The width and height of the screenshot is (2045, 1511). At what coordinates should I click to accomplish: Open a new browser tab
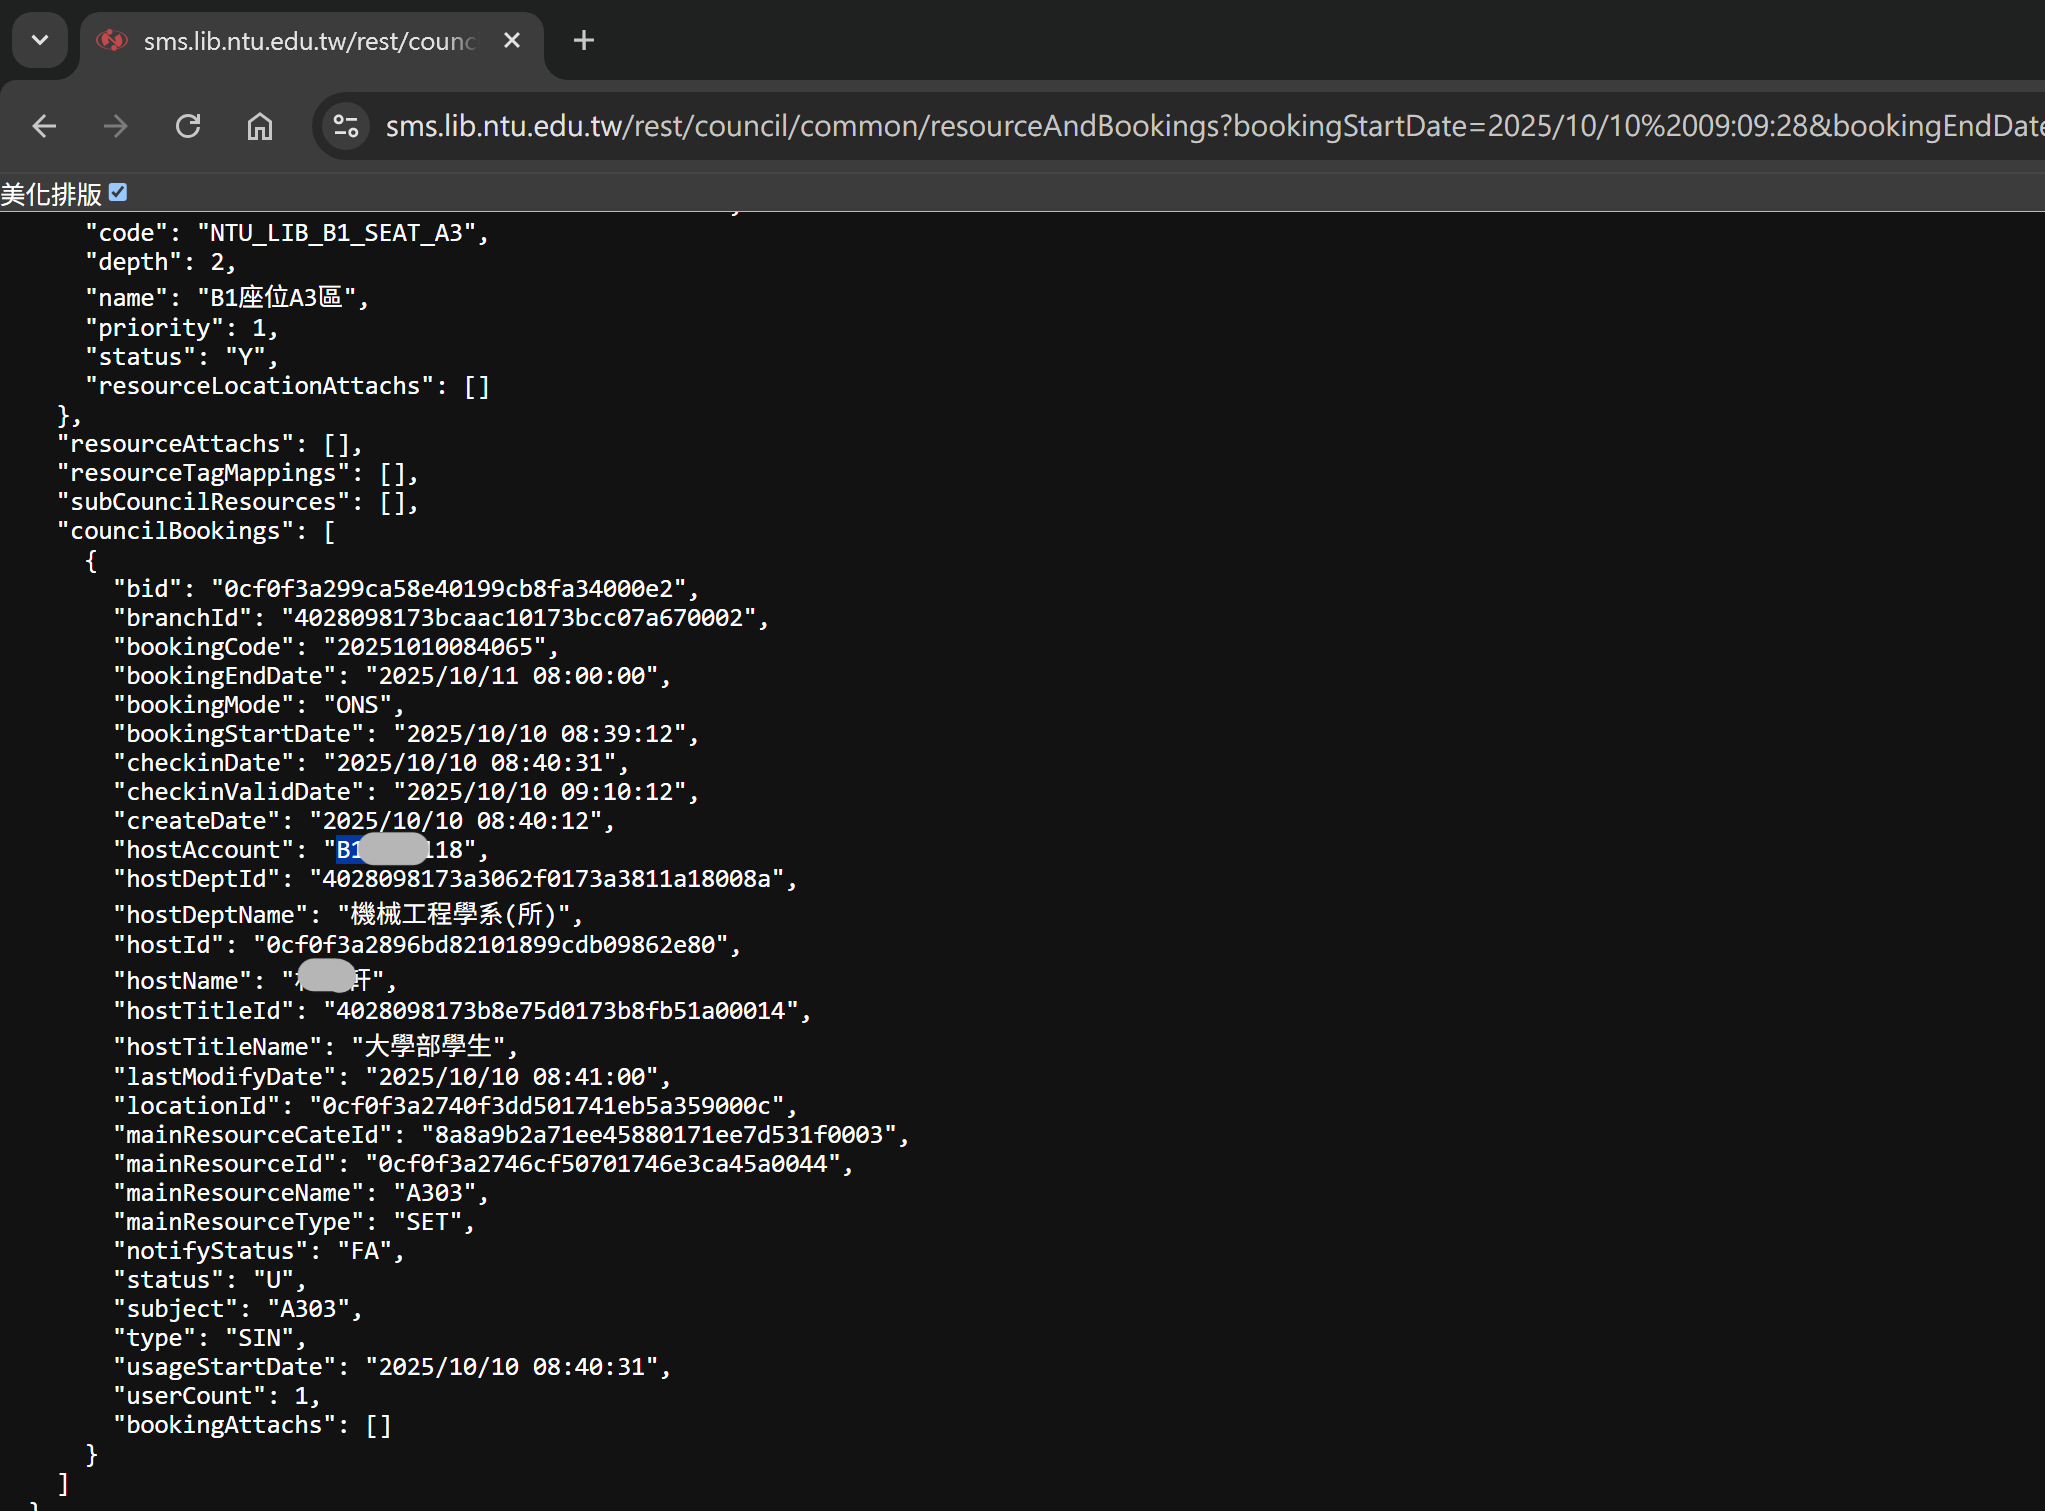(x=584, y=41)
